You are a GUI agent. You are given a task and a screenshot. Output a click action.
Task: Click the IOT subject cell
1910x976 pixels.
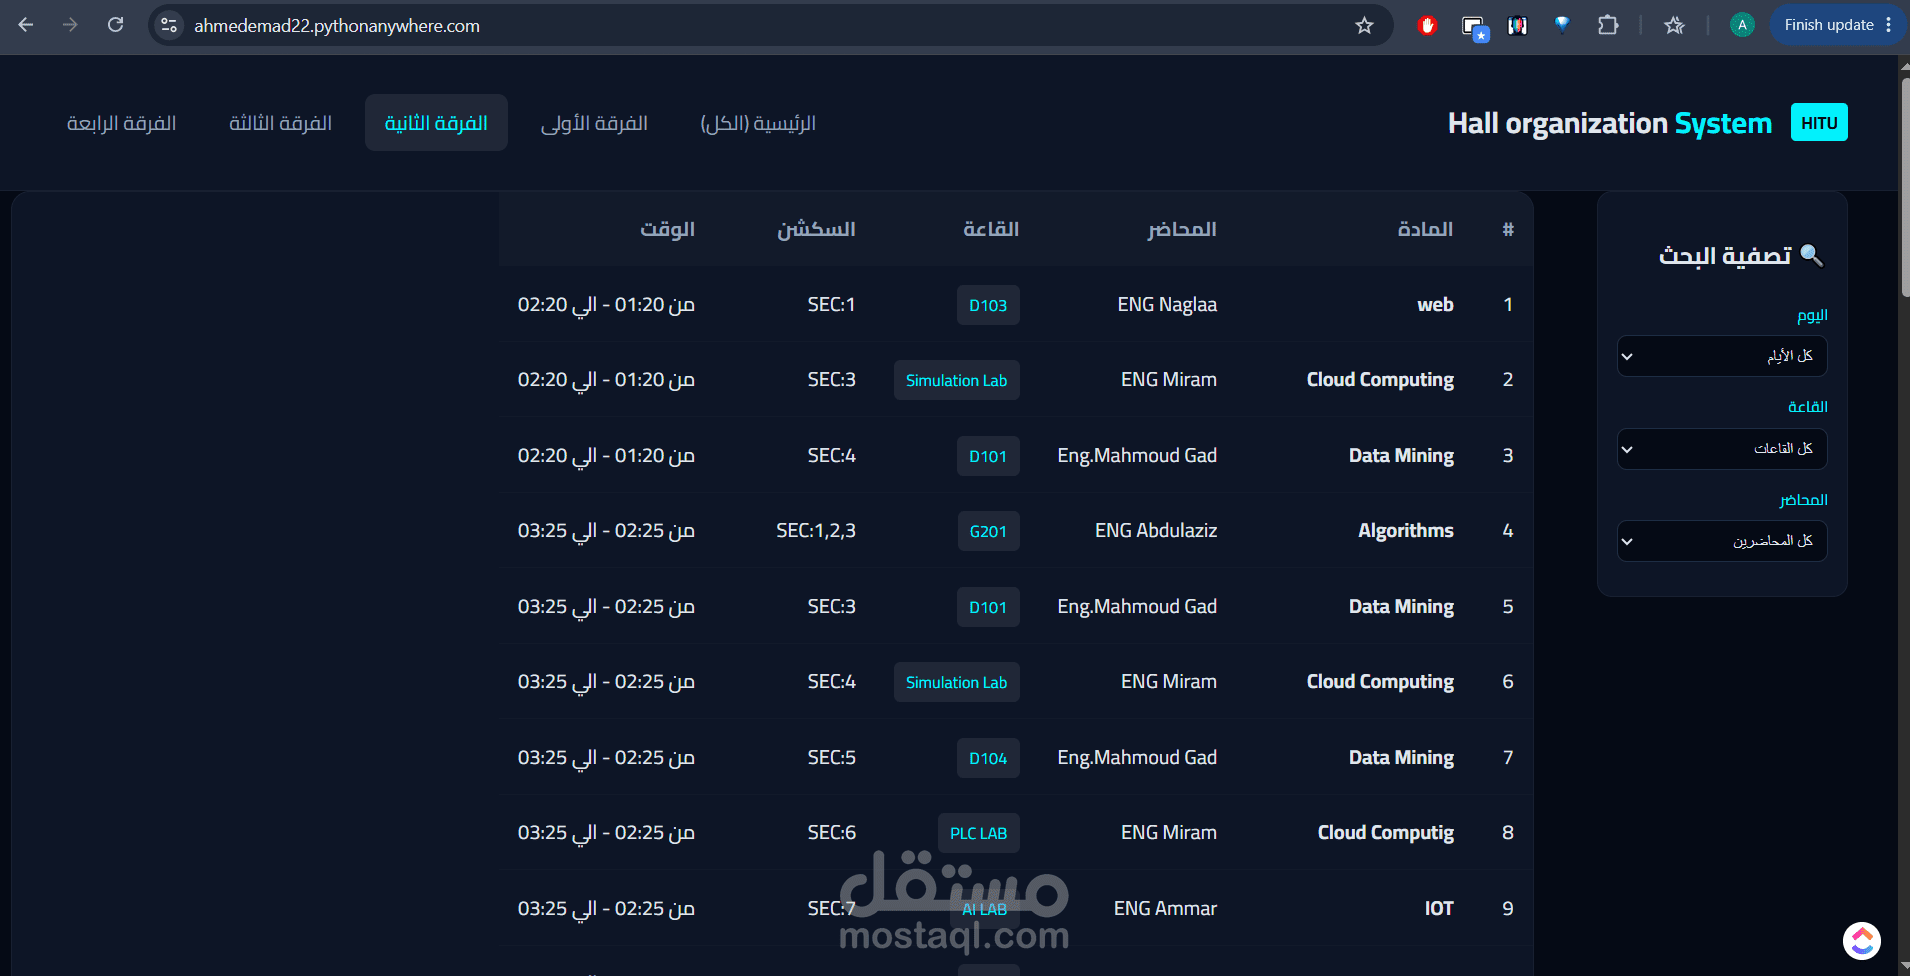coord(1439,908)
